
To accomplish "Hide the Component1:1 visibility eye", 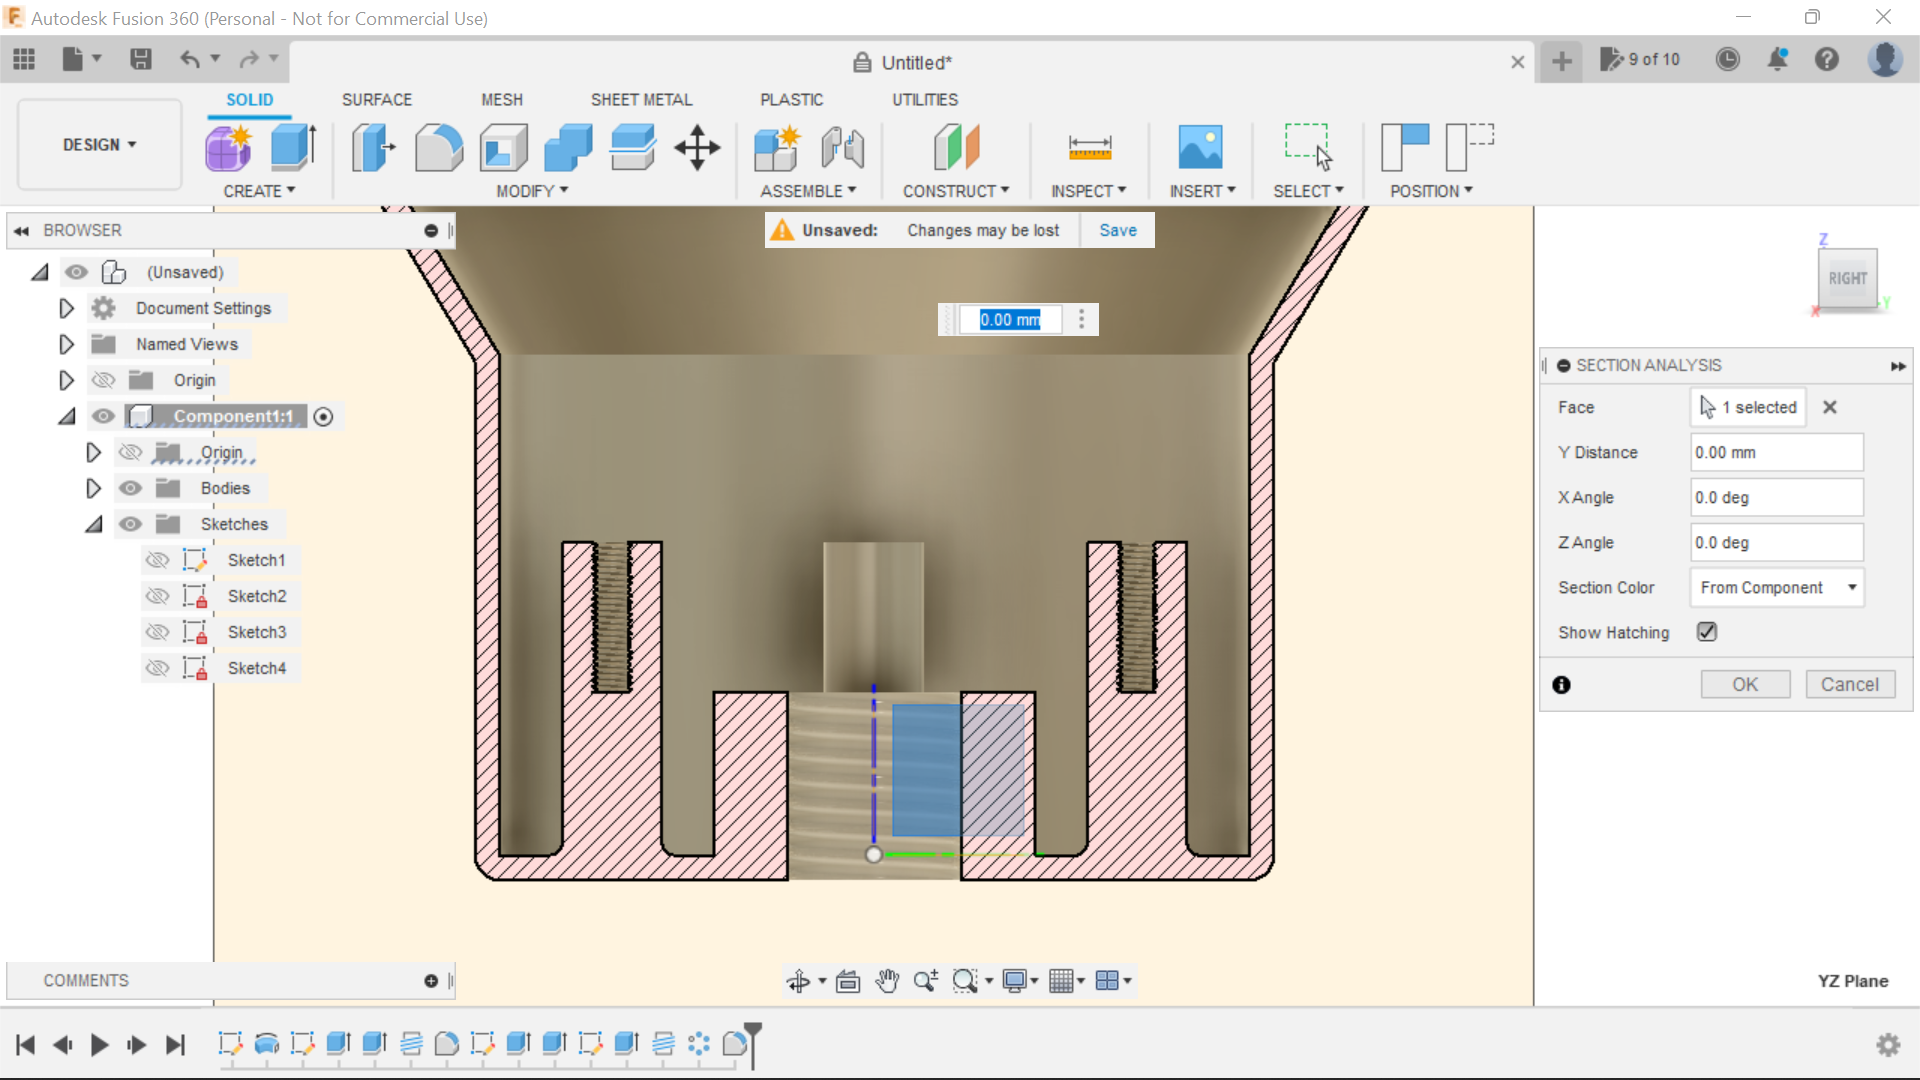I will coord(103,416).
